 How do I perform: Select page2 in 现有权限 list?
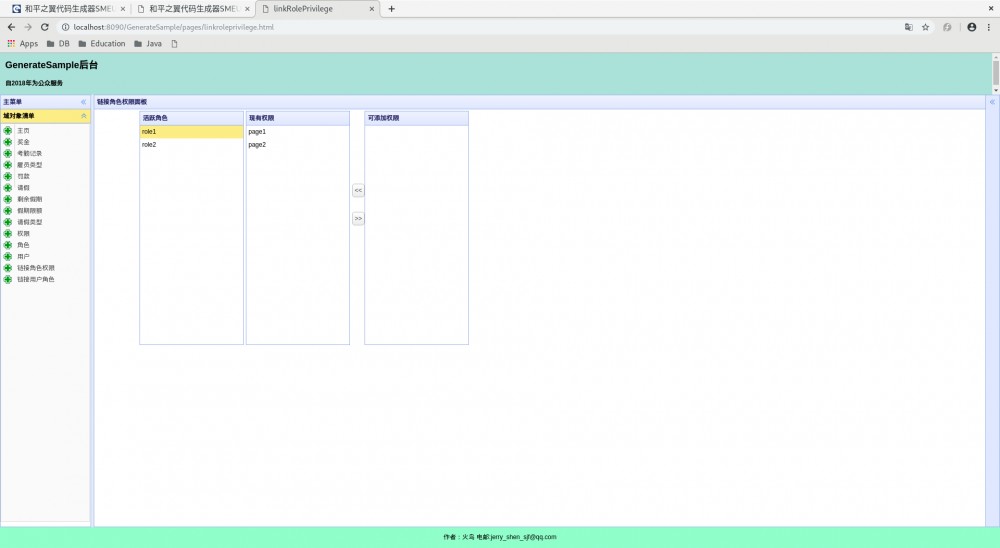[x=298, y=145]
